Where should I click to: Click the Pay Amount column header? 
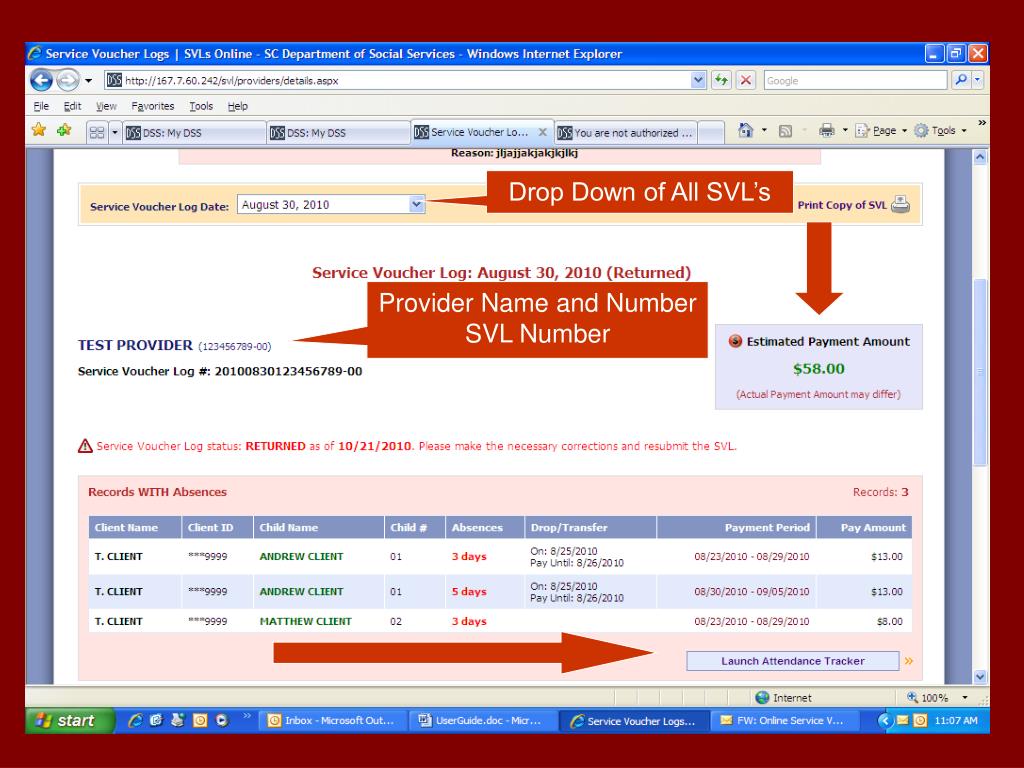coord(864,527)
